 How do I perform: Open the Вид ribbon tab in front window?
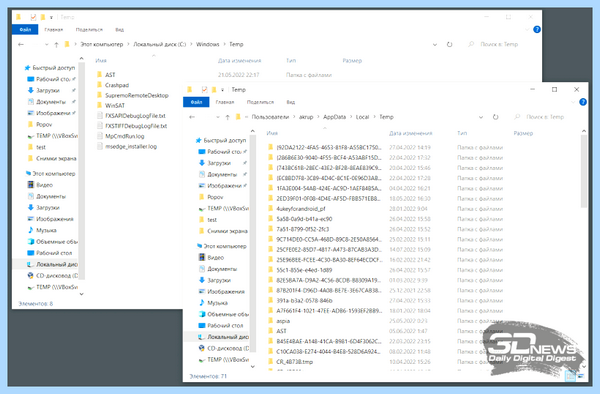point(290,102)
